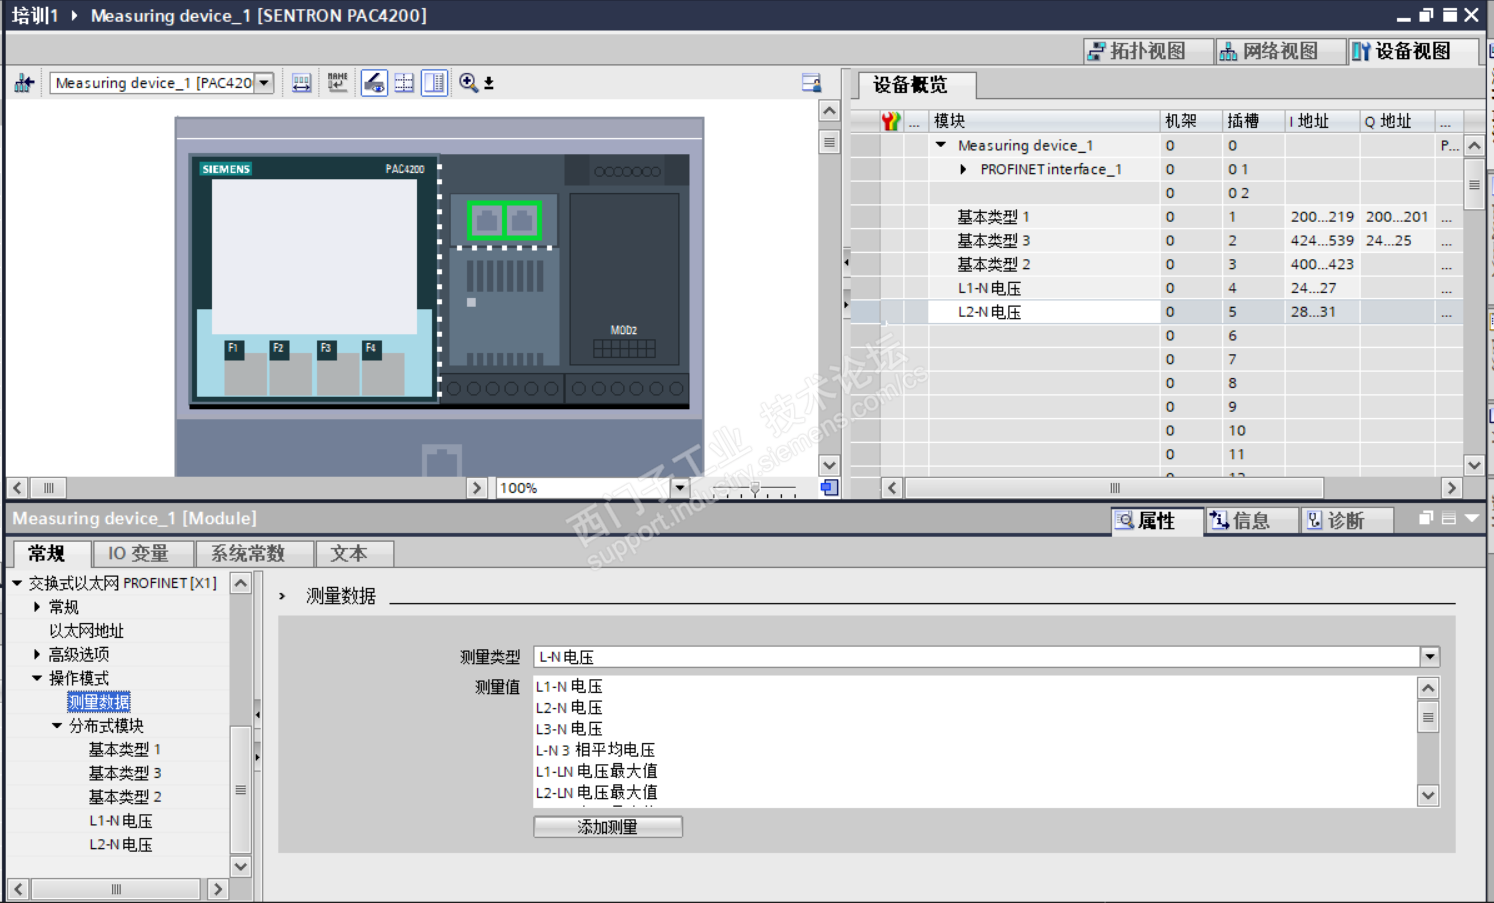Screen dimensions: 1494x903
Task: Collapse the 操作模式 tree node
Action: (37, 678)
